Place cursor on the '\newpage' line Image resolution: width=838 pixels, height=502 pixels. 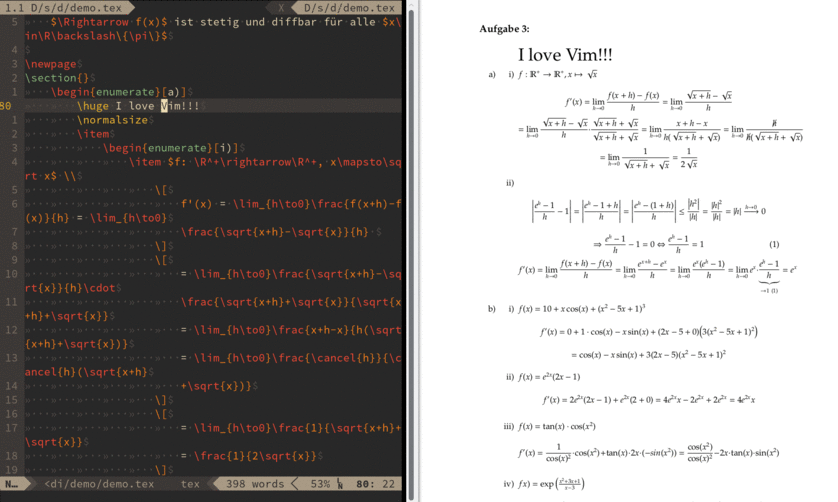(51, 64)
